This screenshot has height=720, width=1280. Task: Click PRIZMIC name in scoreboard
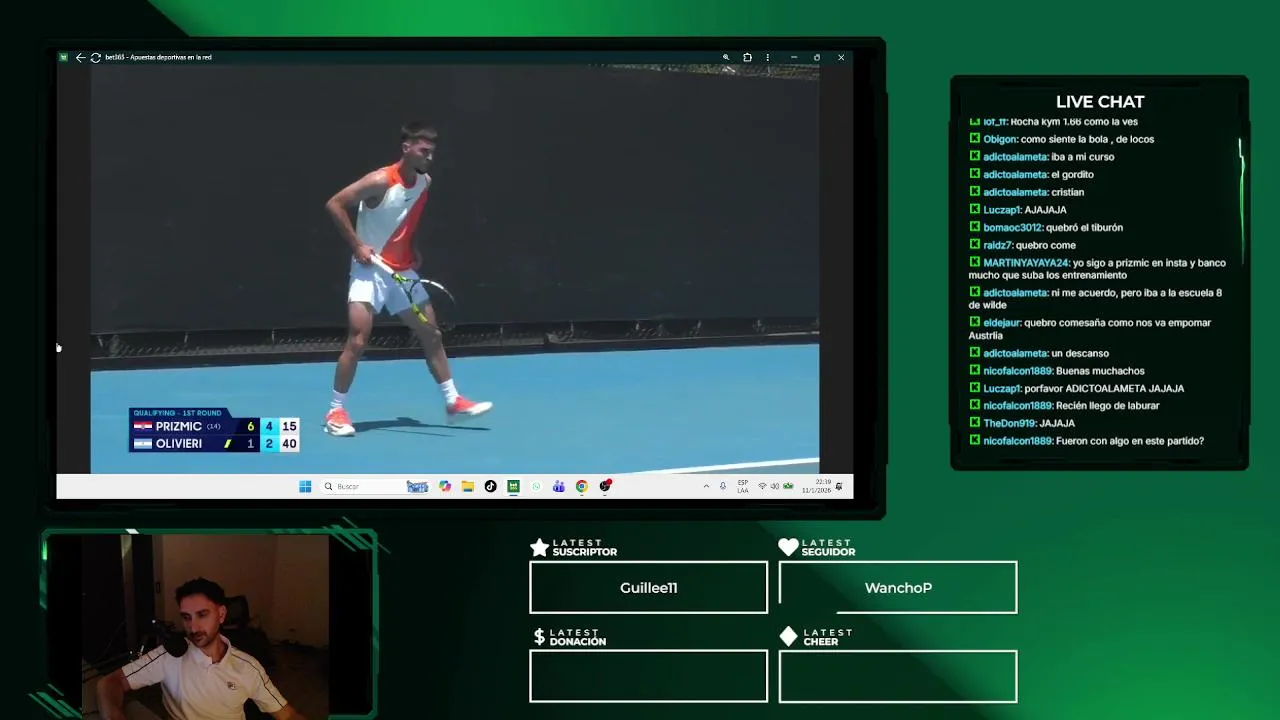179,426
